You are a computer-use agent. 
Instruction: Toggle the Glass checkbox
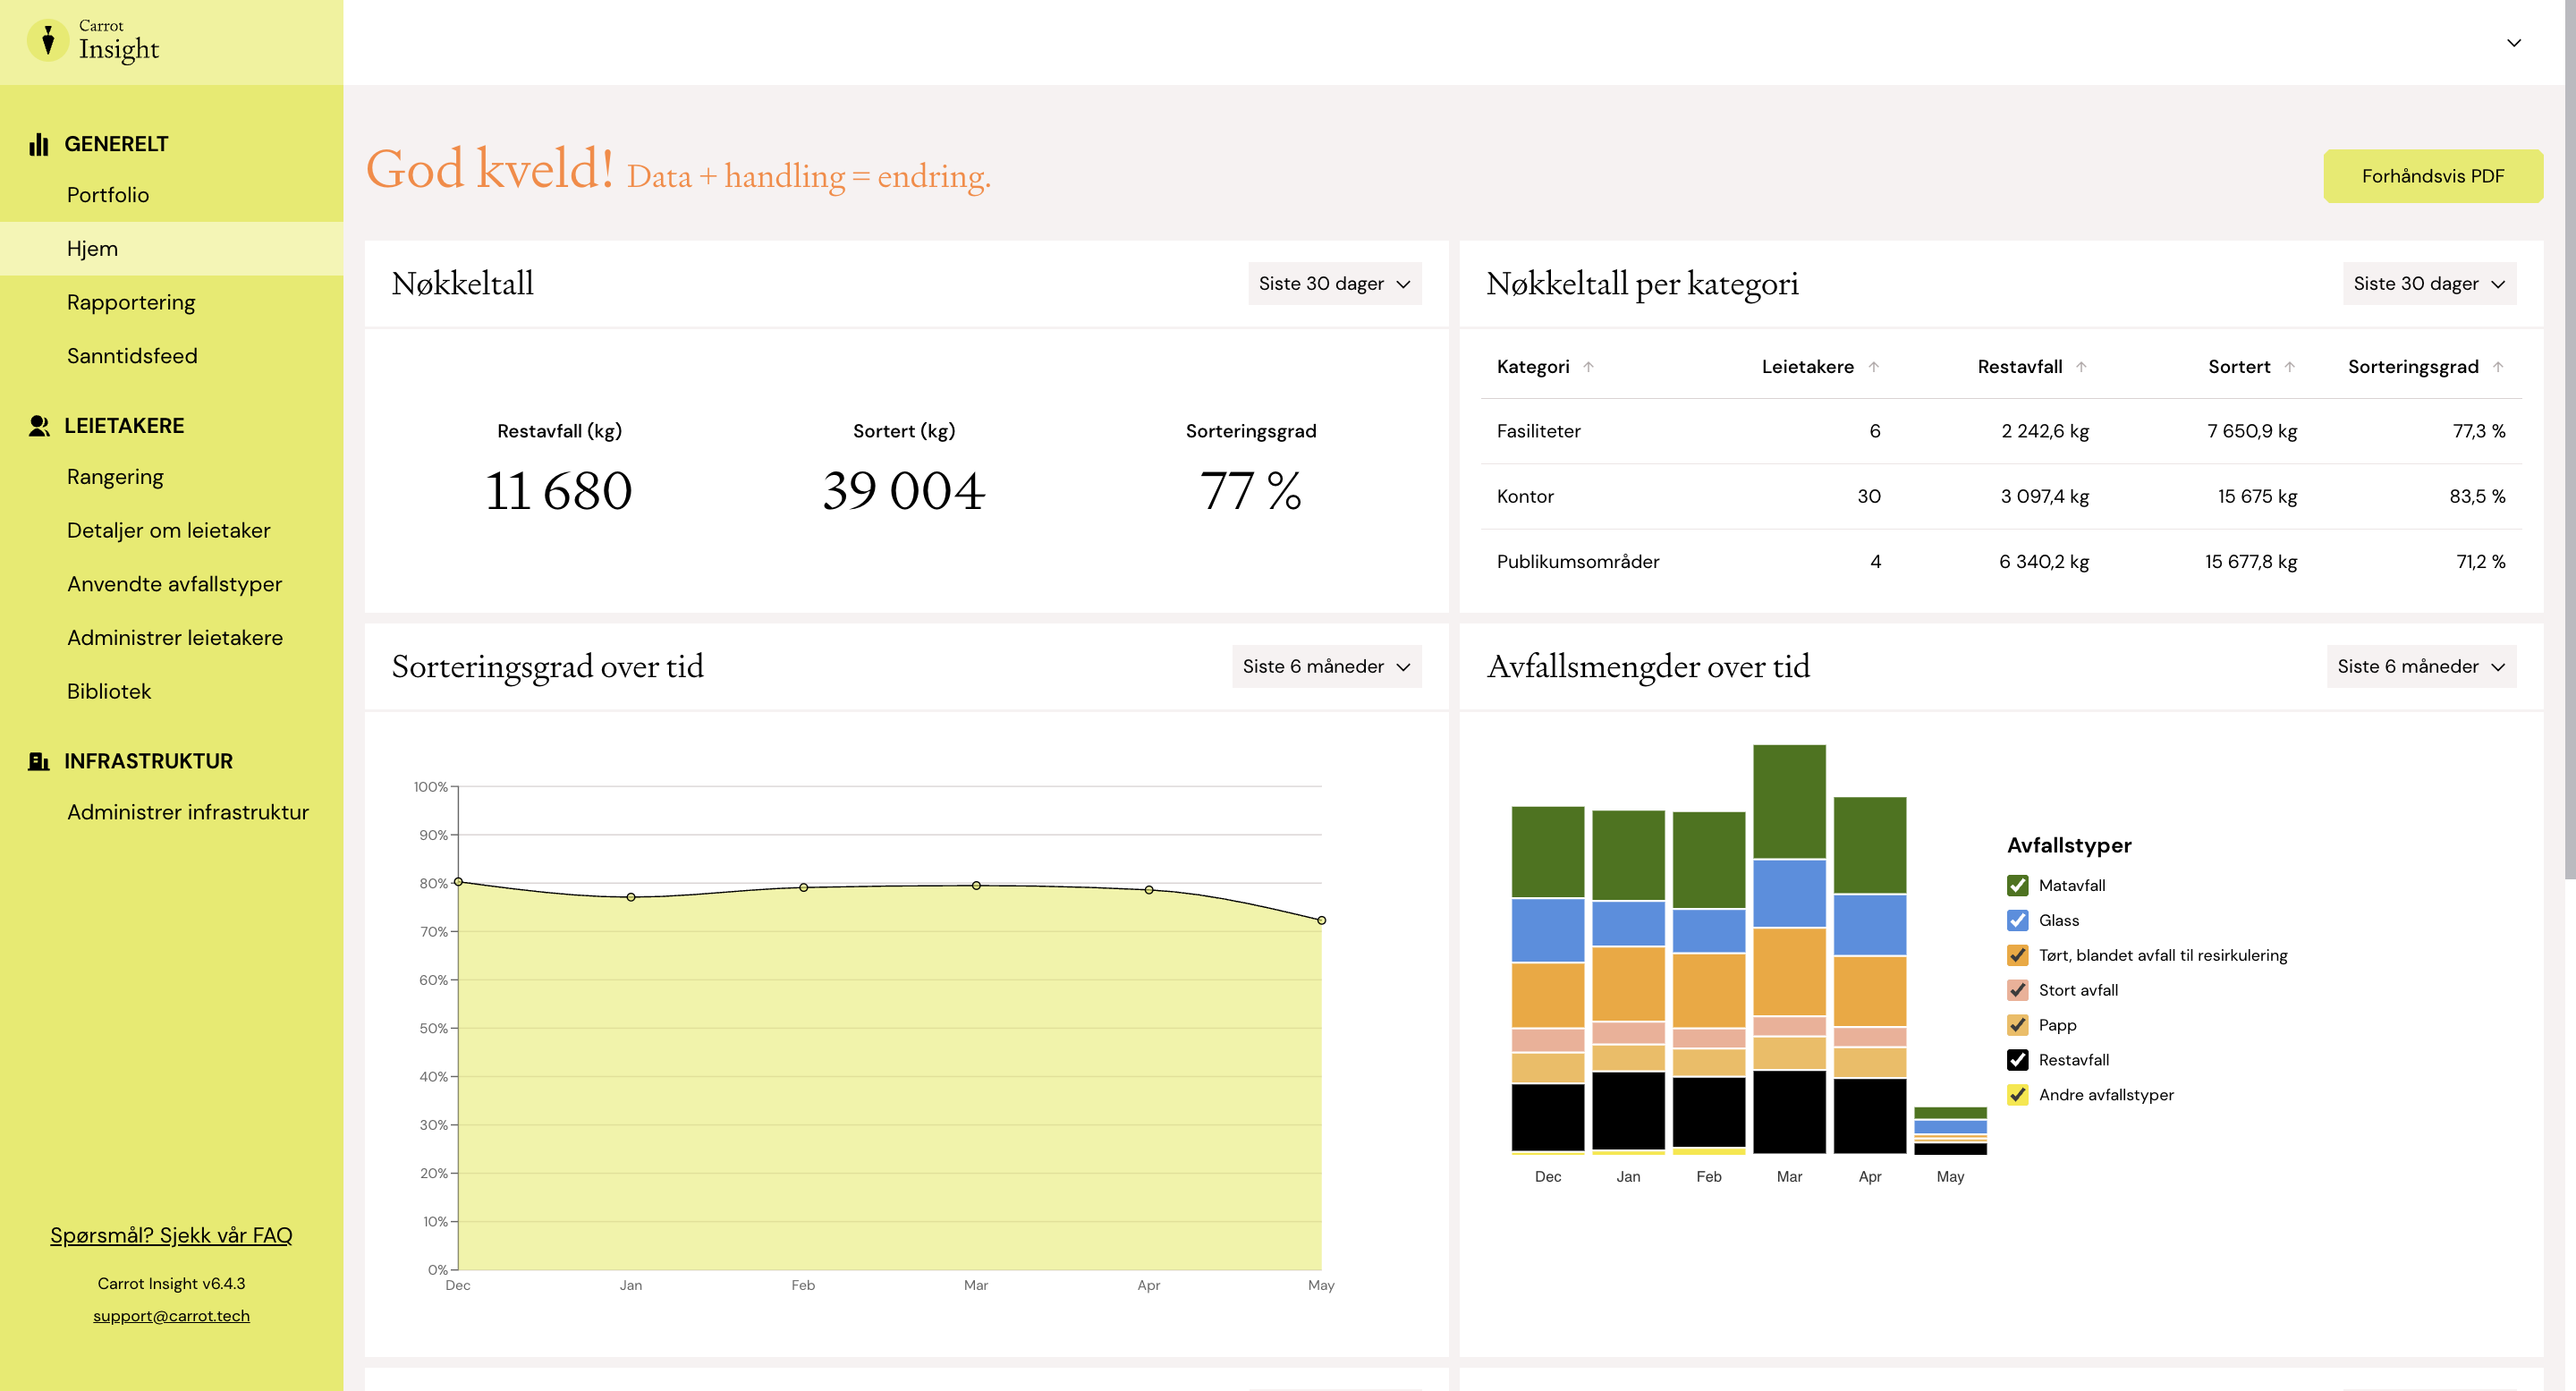[x=2018, y=920]
